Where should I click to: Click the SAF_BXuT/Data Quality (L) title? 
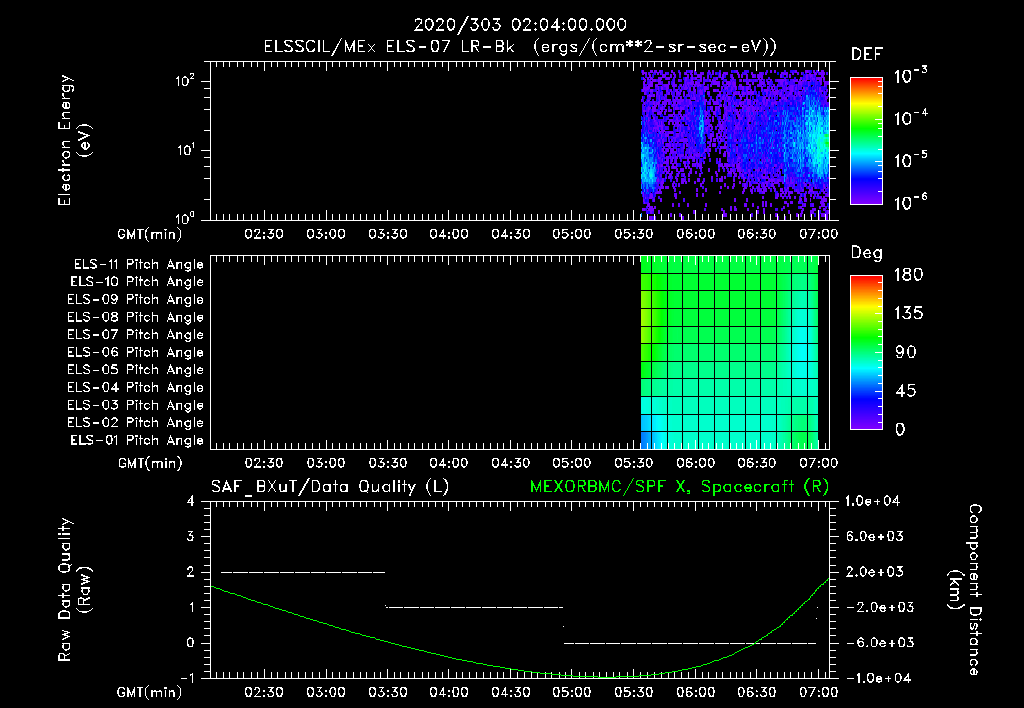330,487
